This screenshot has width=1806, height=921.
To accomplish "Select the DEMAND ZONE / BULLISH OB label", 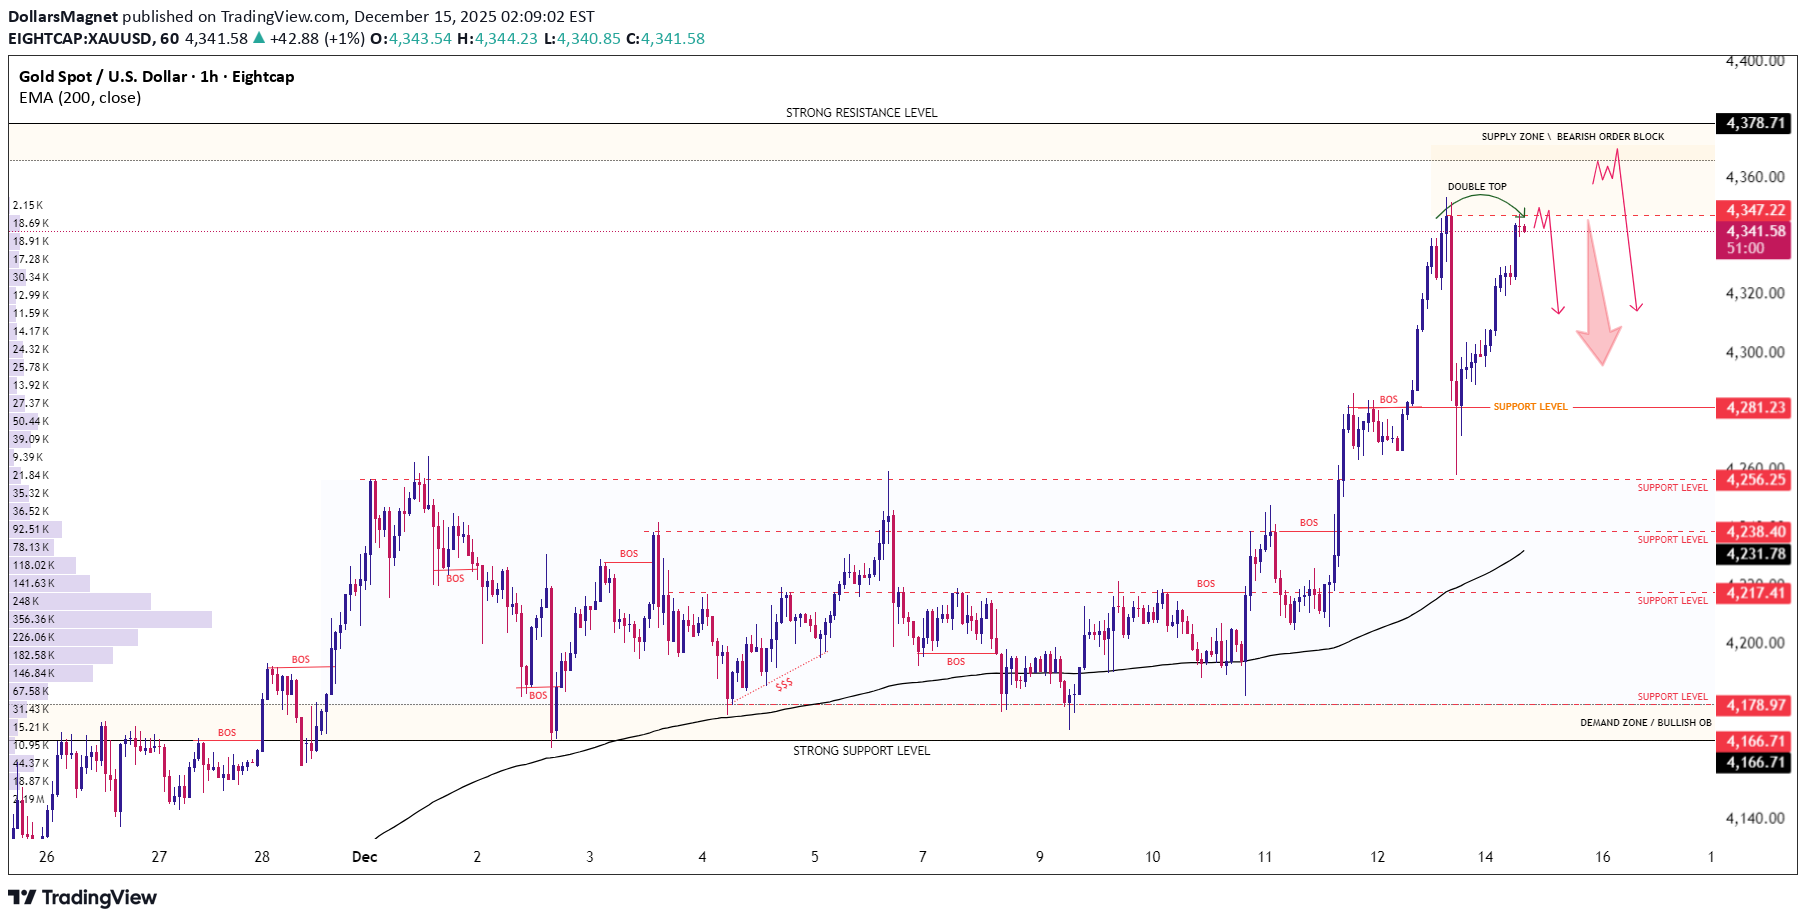I will tap(1645, 723).
